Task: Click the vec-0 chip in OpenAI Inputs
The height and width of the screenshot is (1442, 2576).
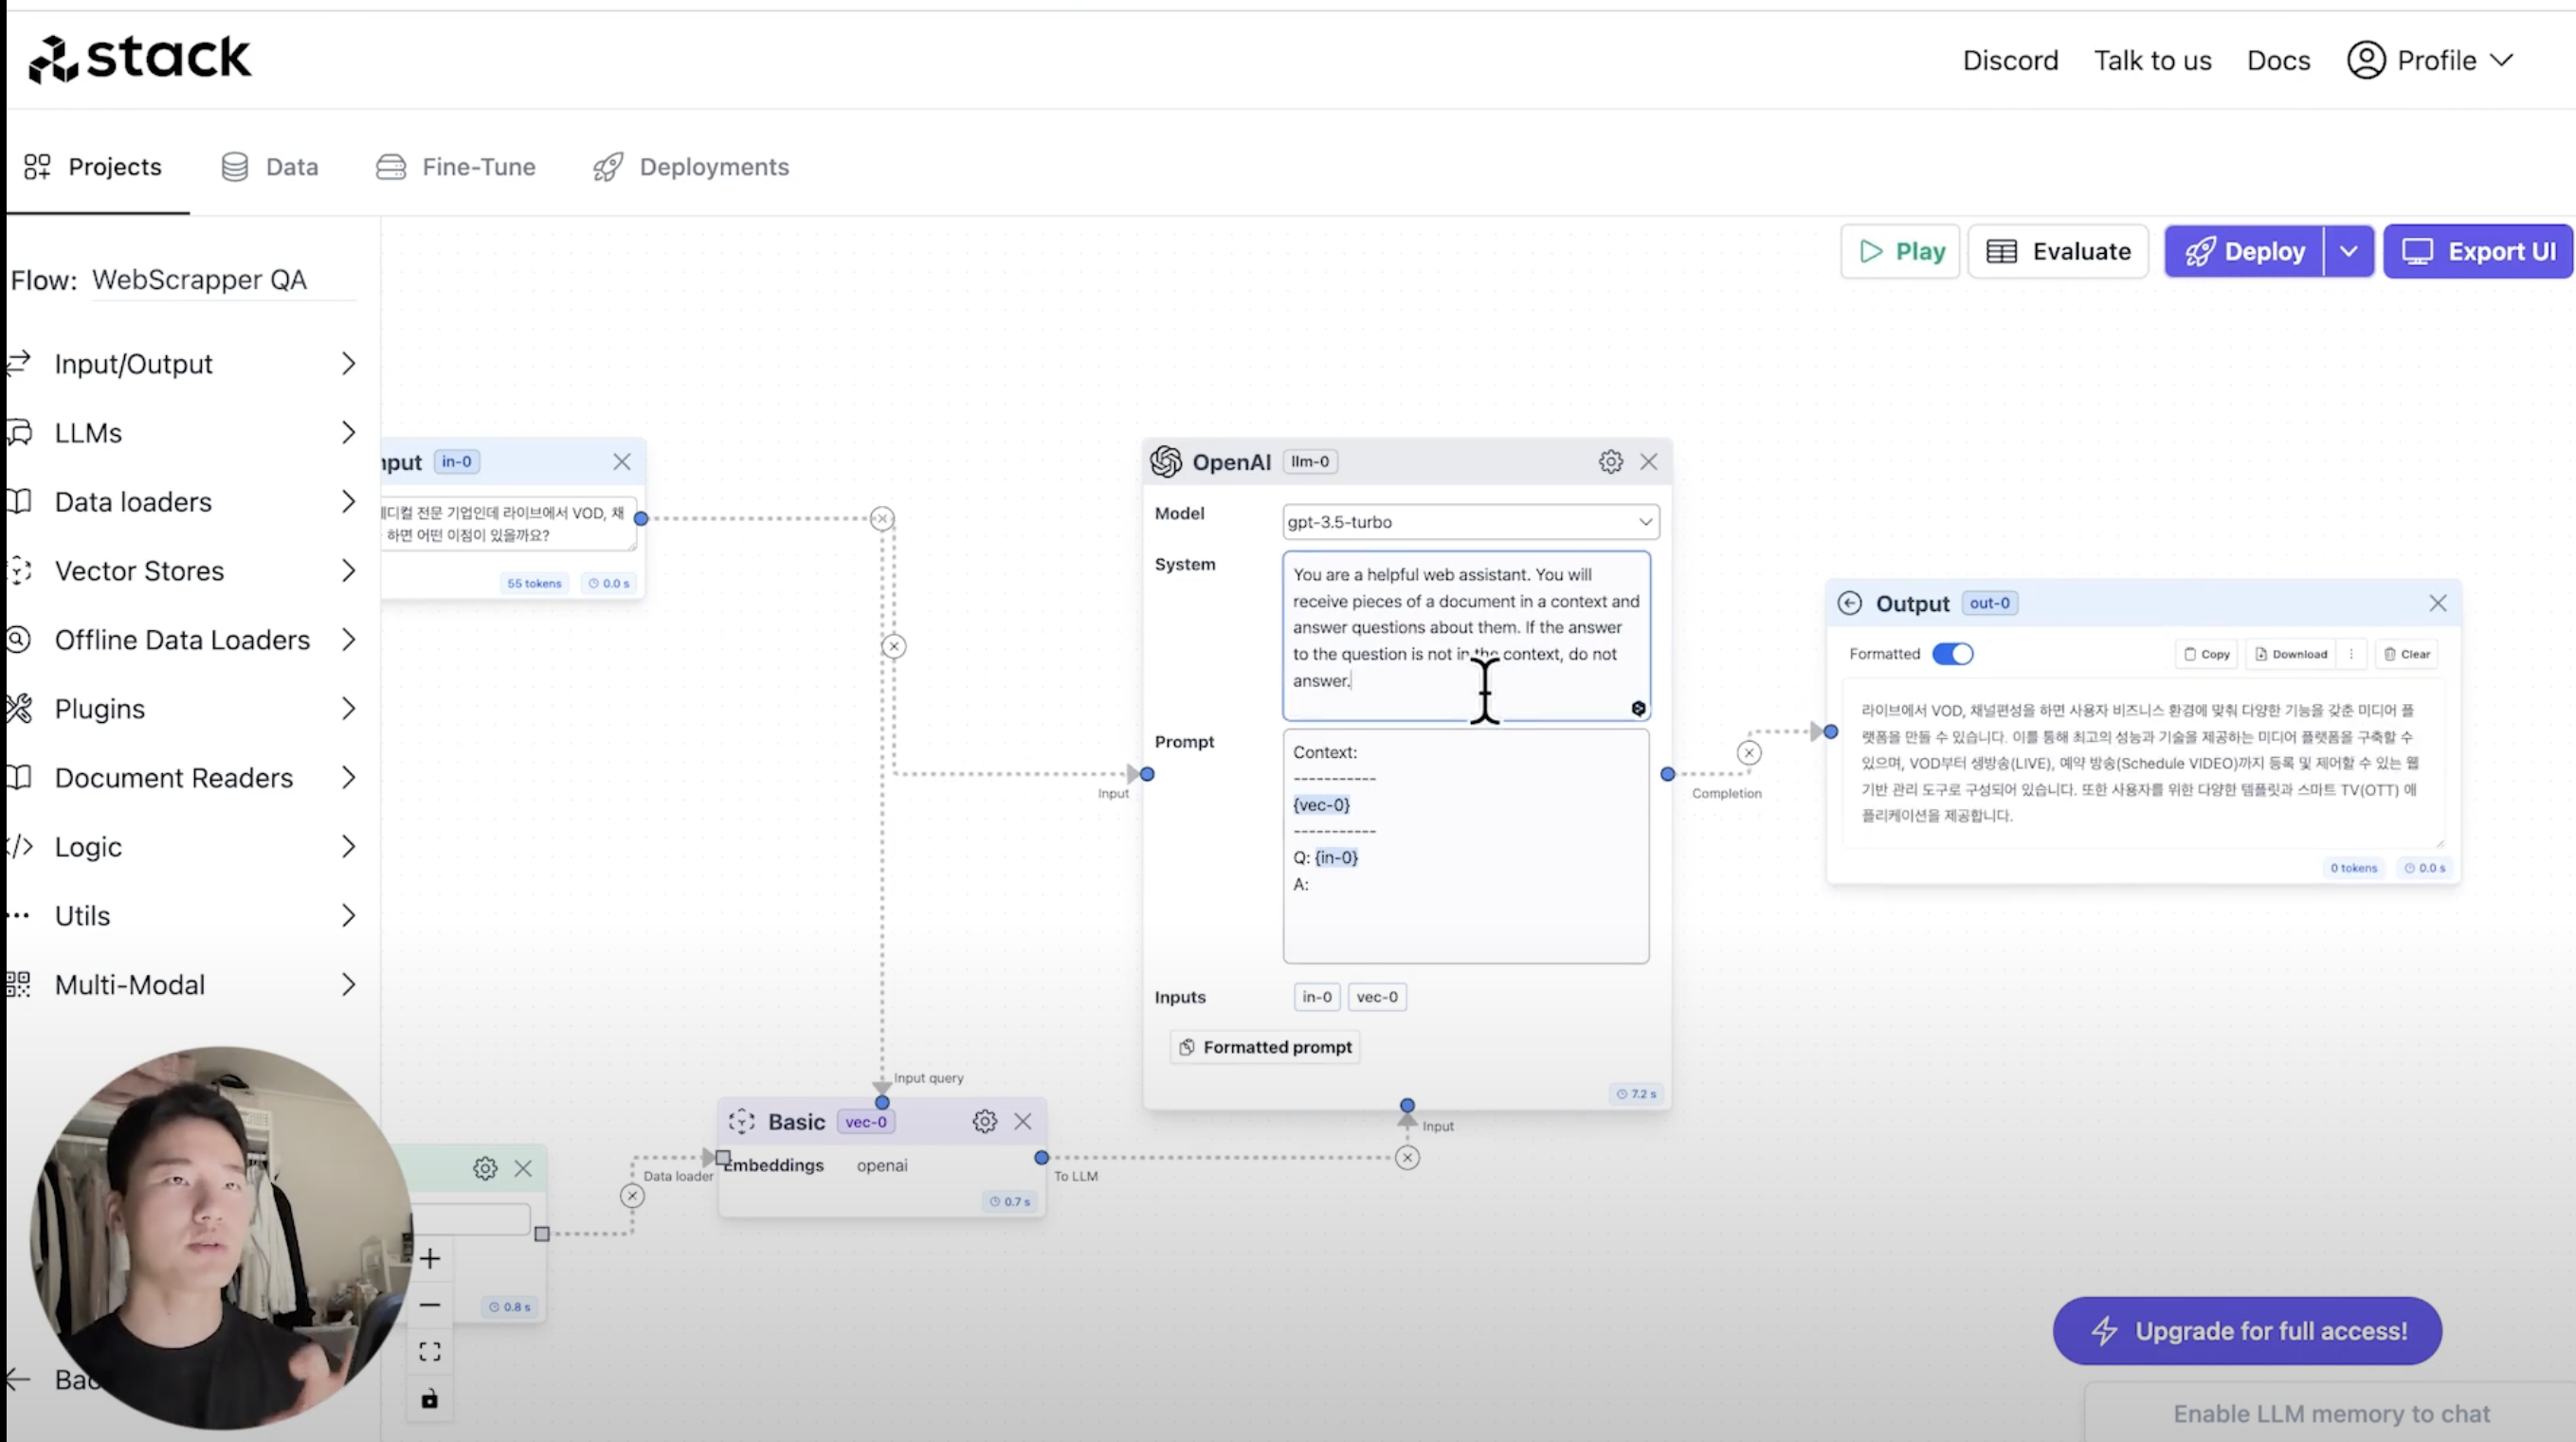Action: pos(1377,997)
